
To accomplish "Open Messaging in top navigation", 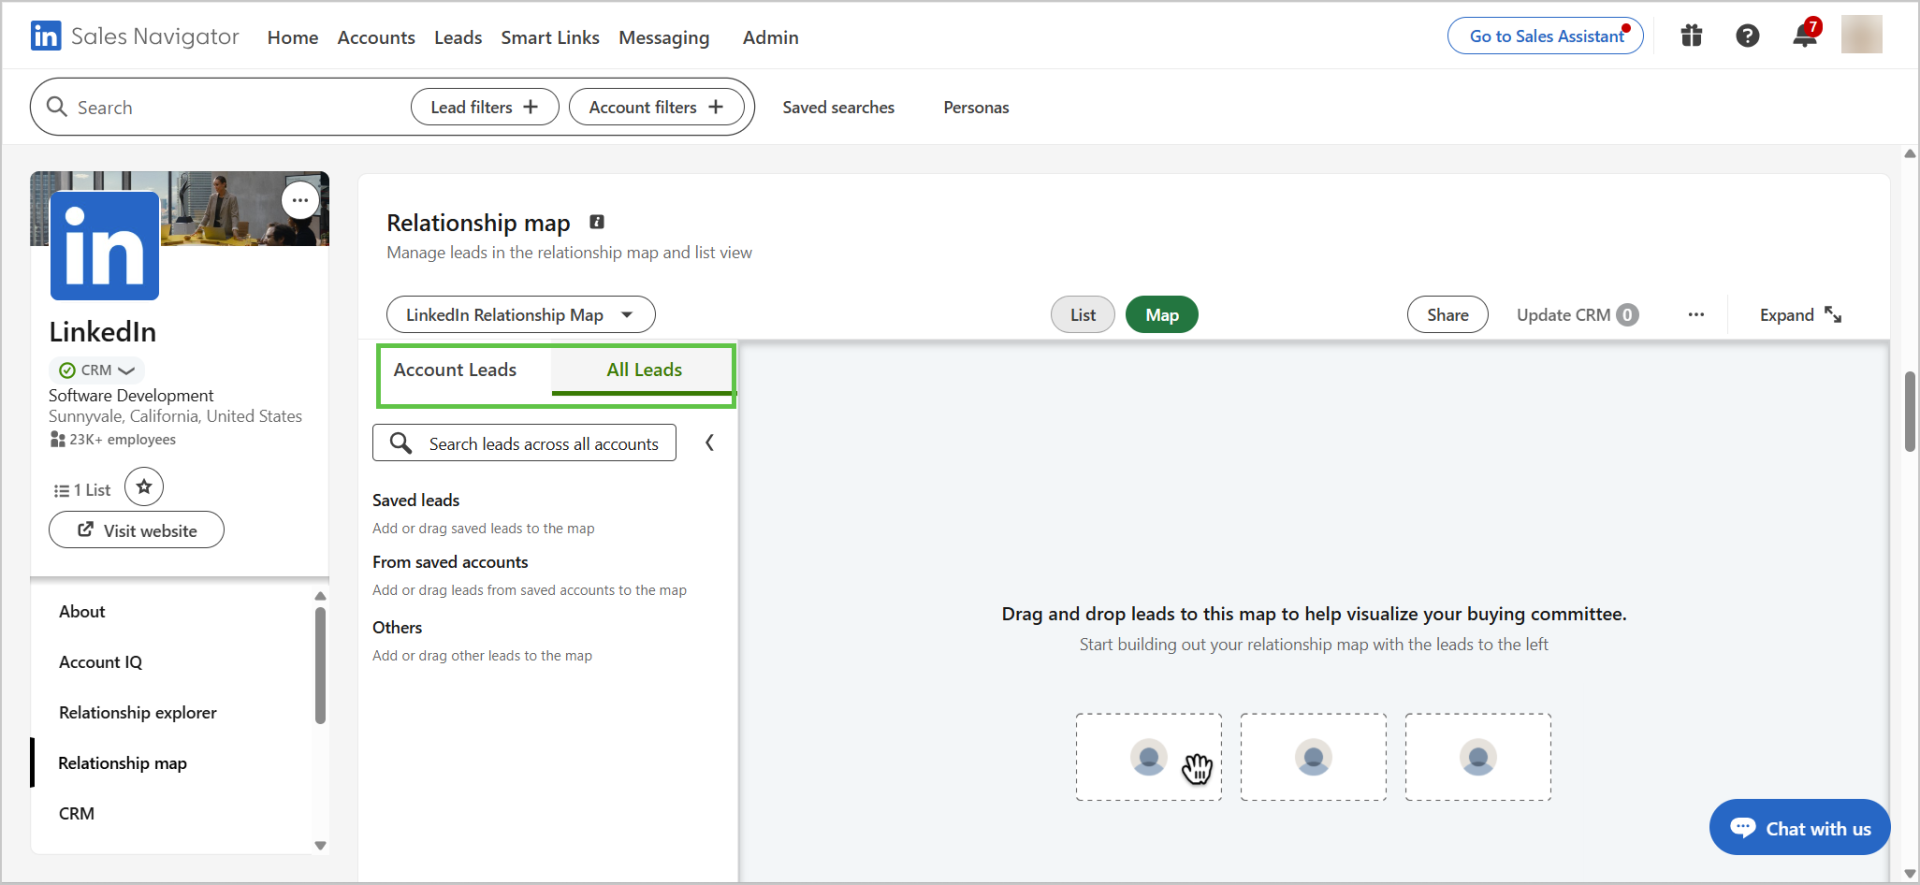I will [664, 37].
